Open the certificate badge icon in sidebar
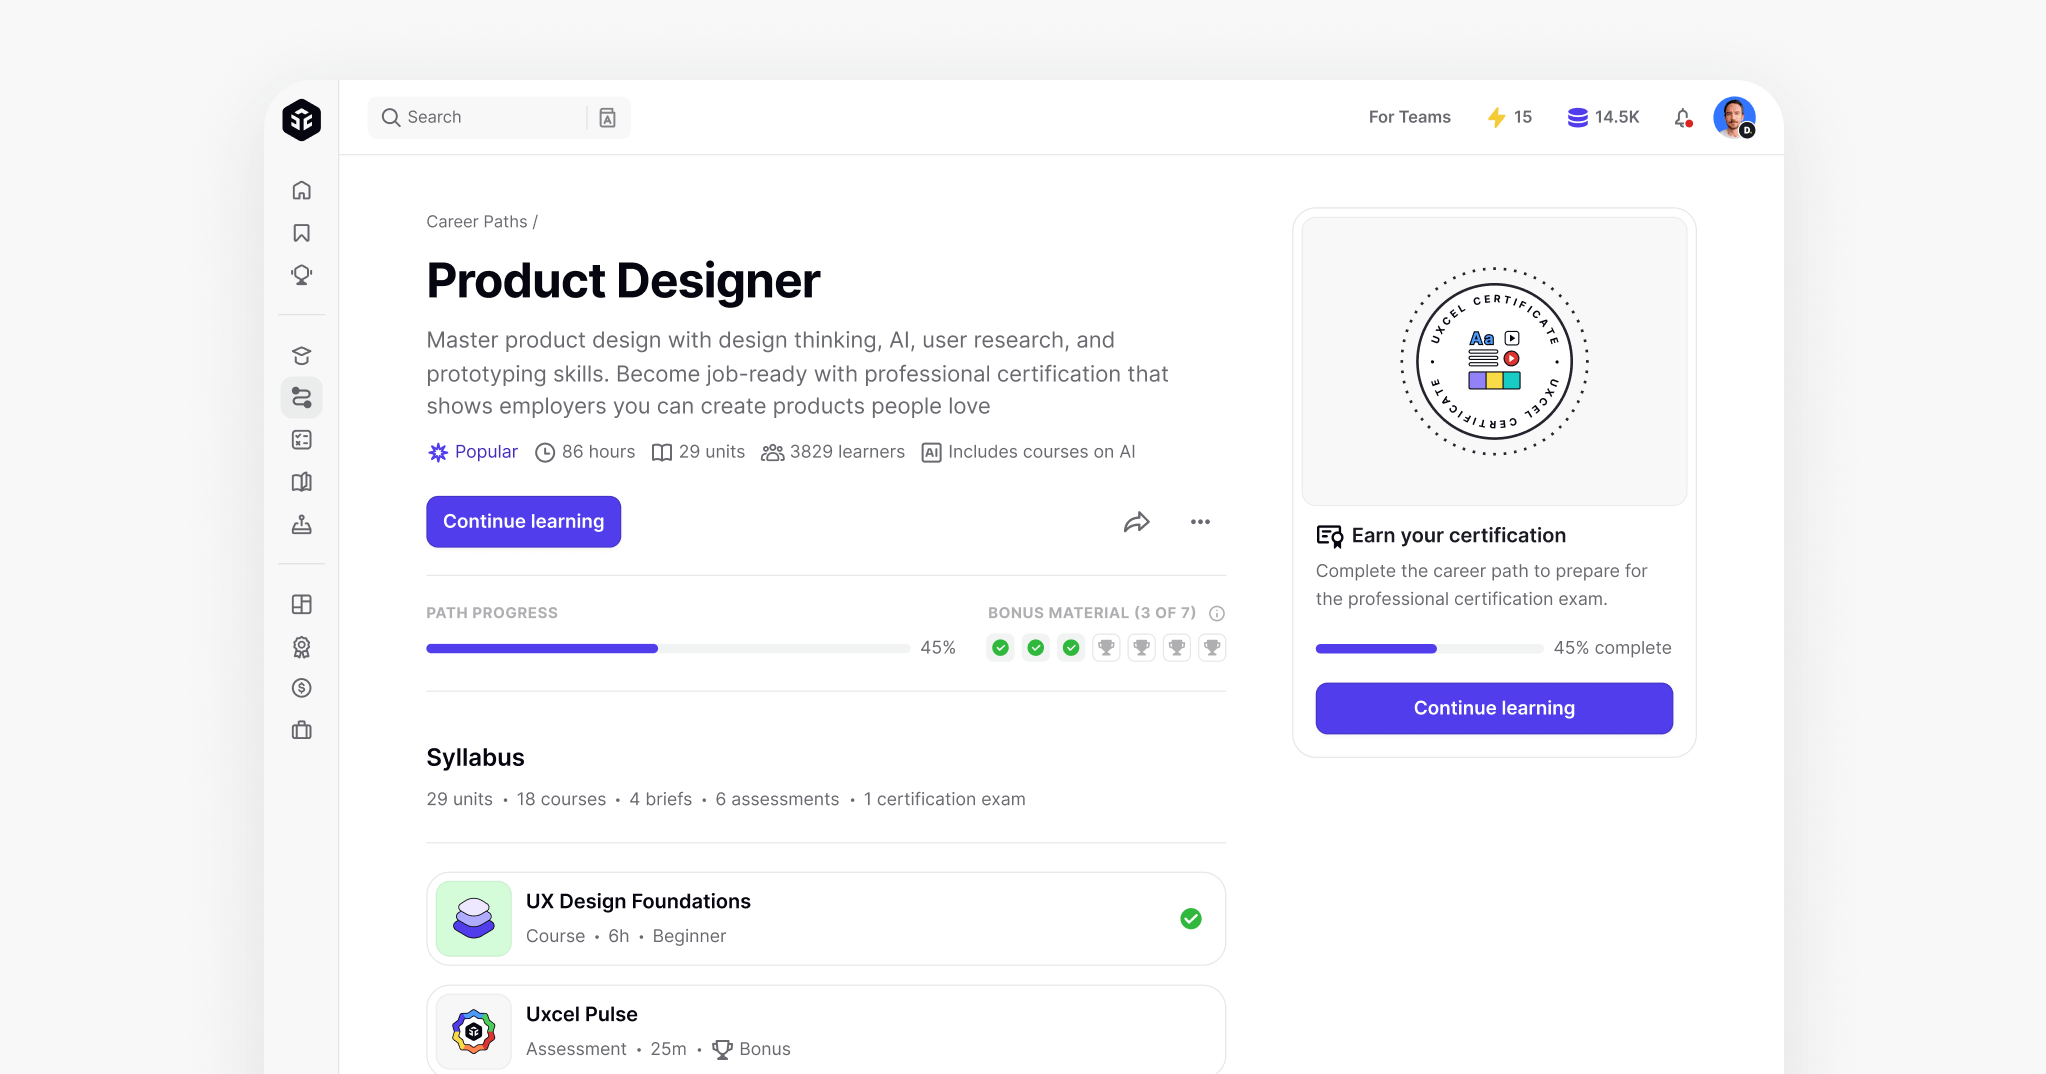 pos(301,647)
